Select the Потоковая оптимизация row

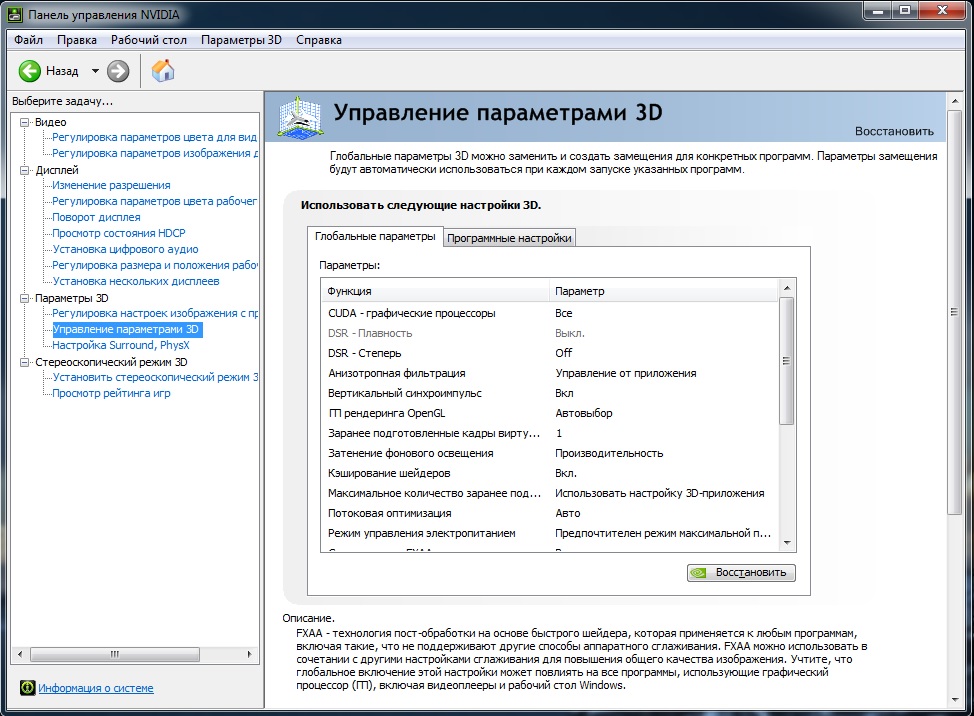point(549,513)
